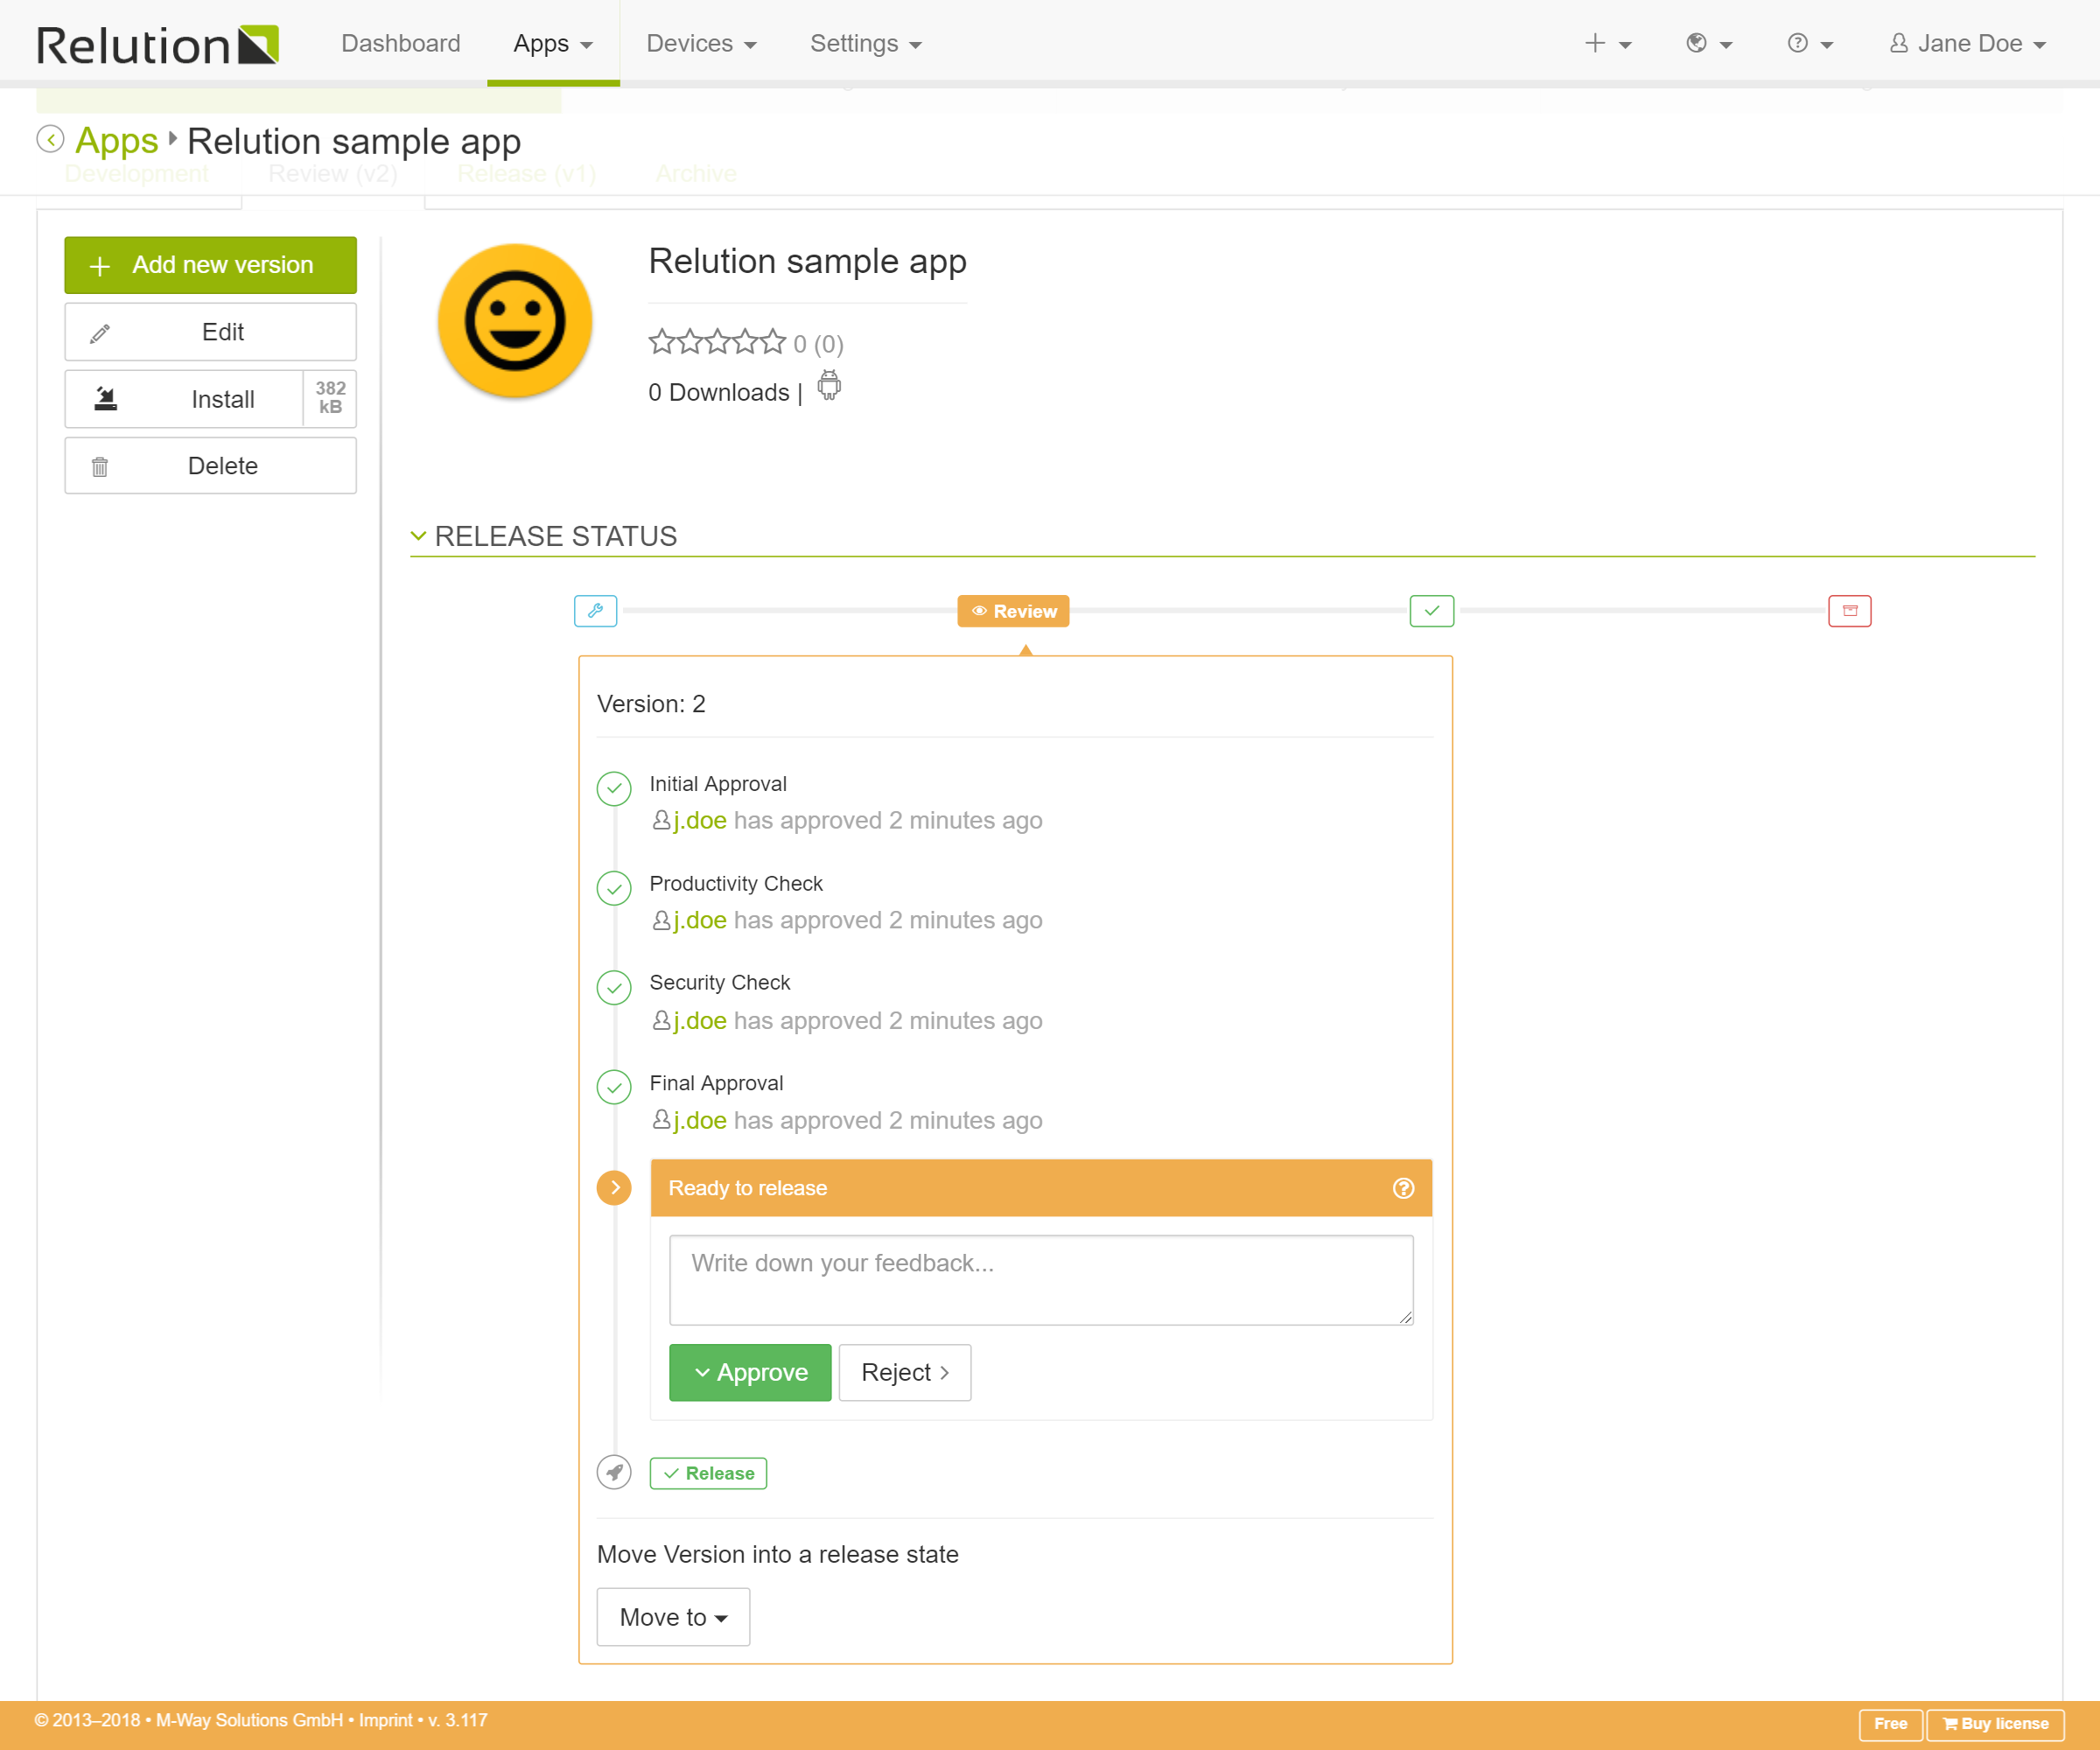
Task: Click the rocket release step icon
Action: (x=614, y=1472)
